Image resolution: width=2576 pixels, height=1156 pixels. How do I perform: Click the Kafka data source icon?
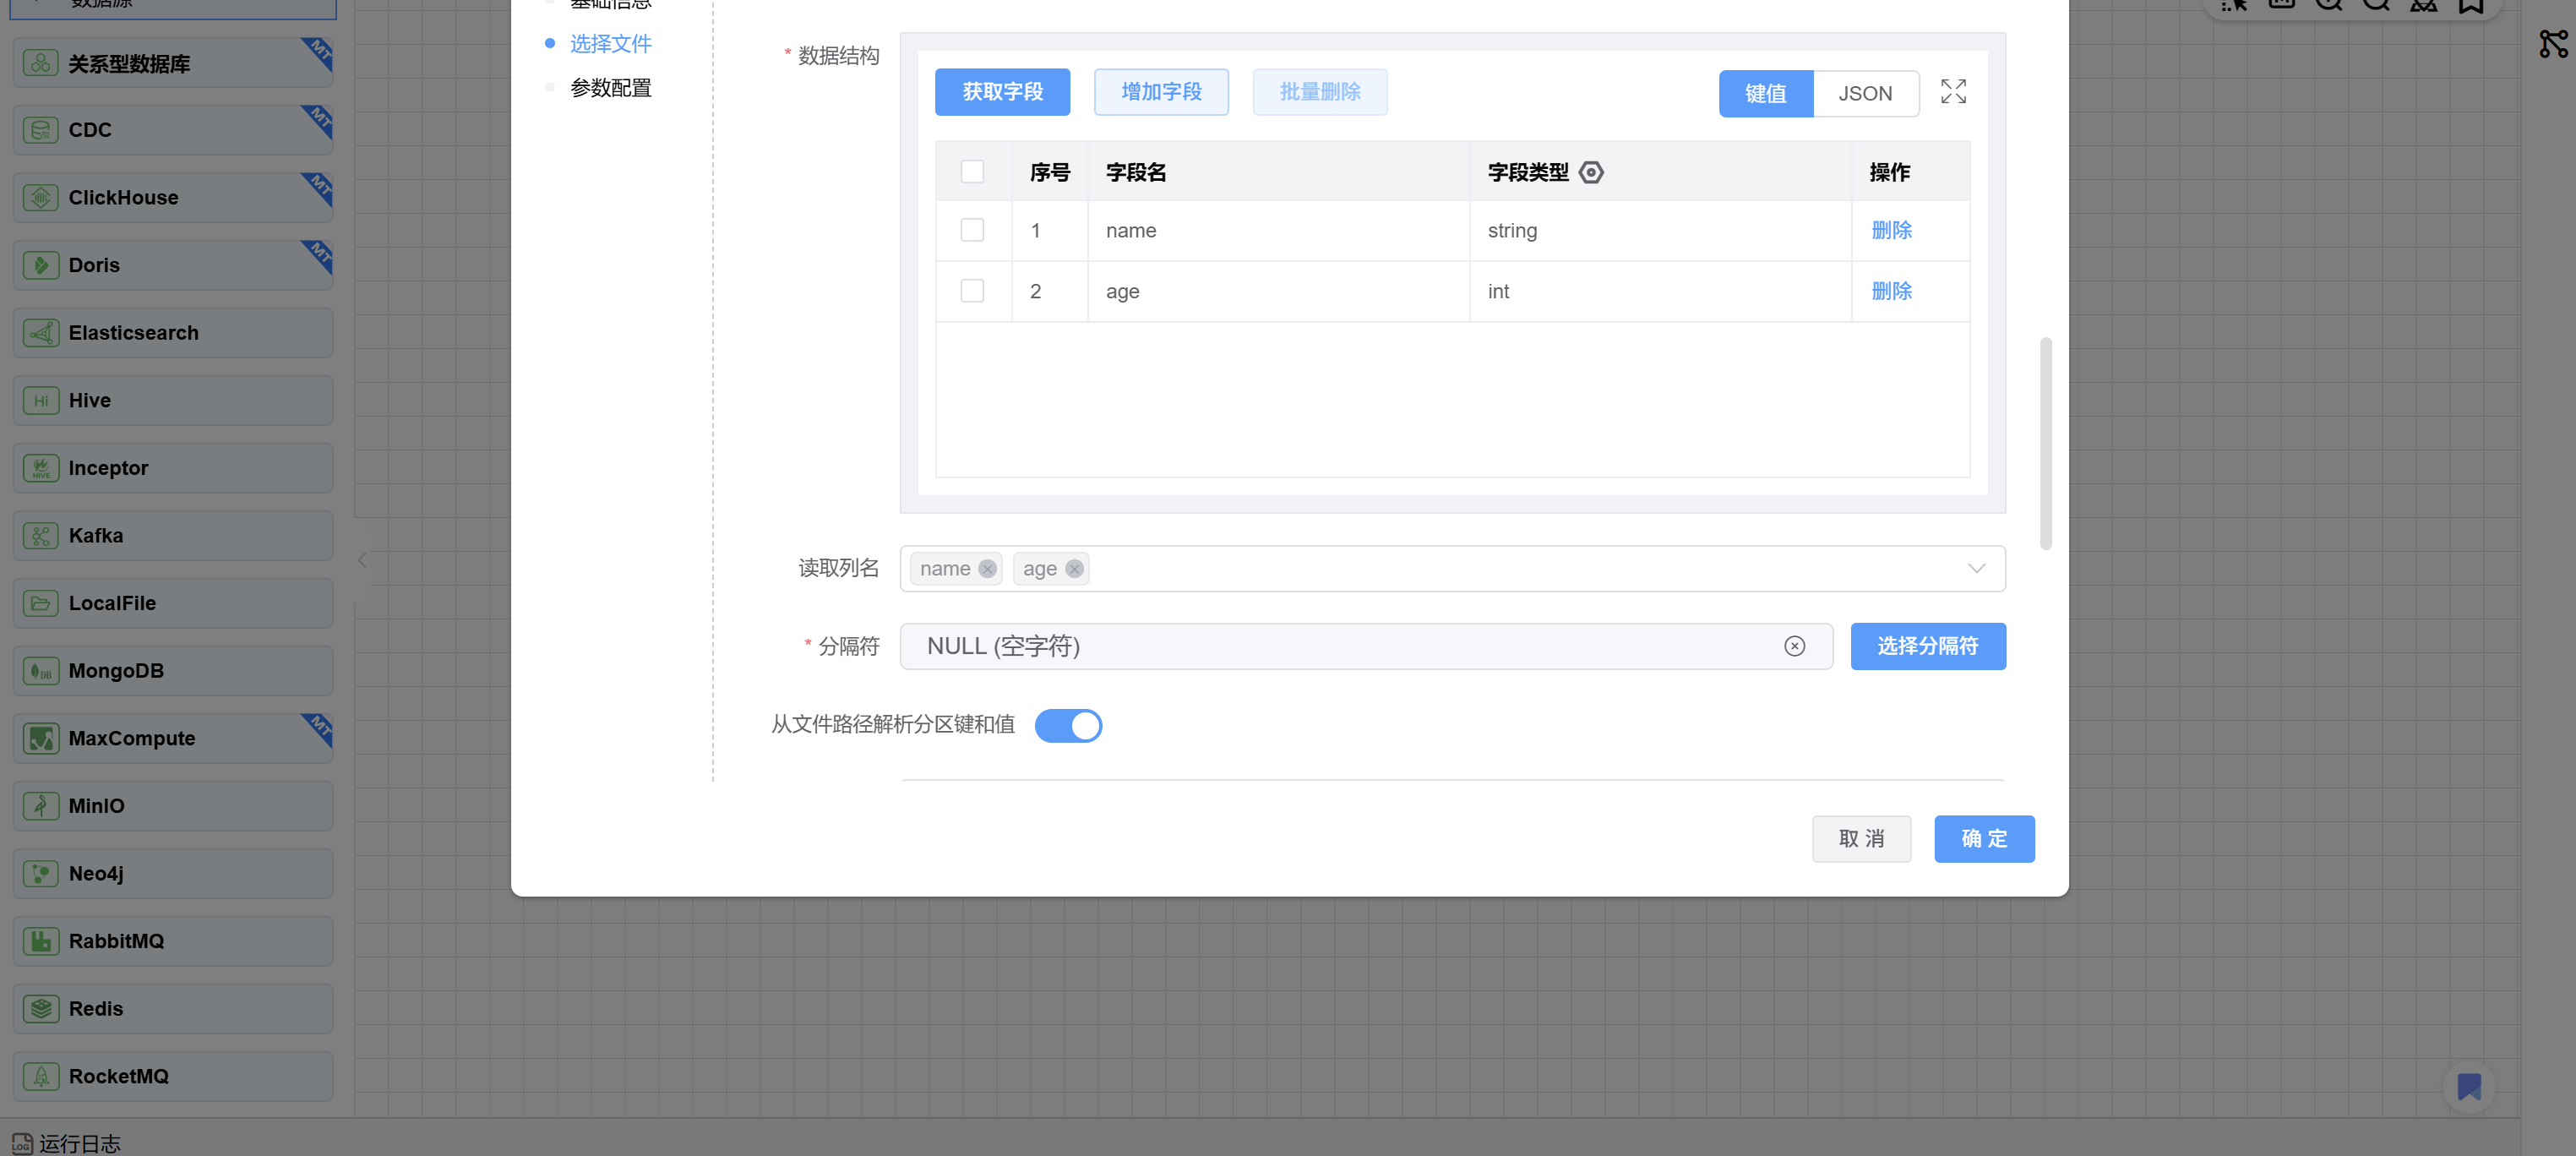[x=41, y=535]
